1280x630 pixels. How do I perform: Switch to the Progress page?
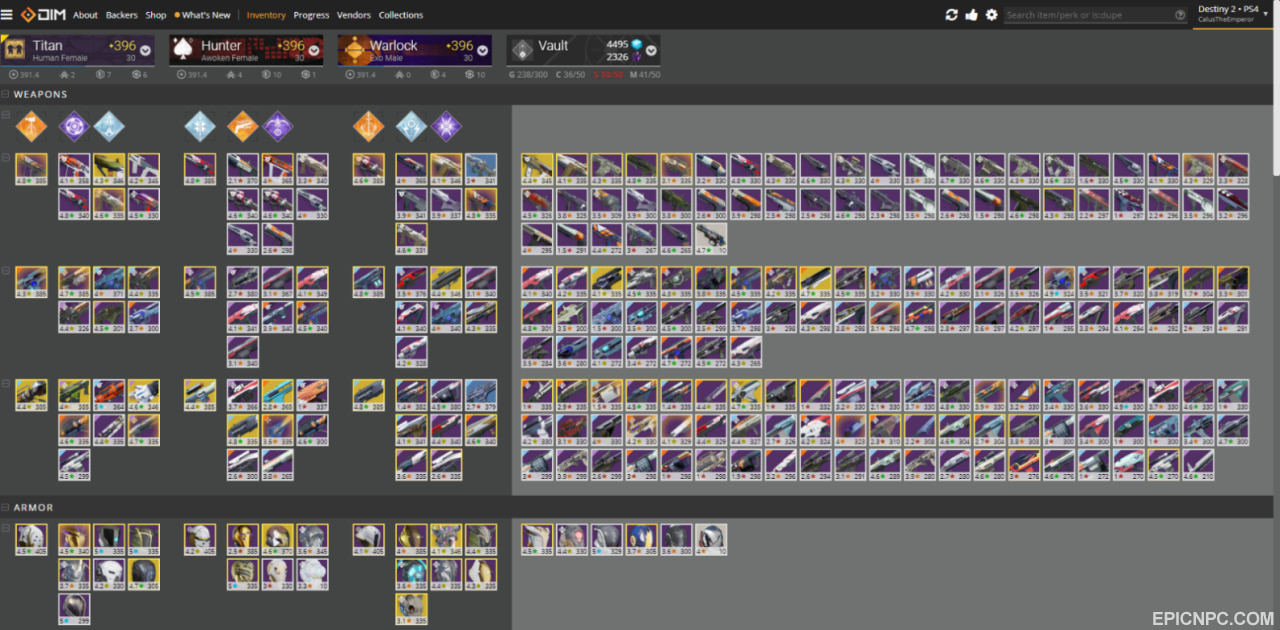tap(311, 15)
